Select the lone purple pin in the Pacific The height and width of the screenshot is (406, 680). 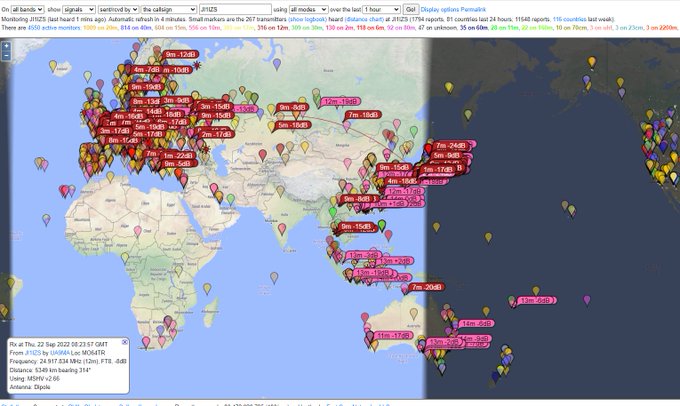587,299
